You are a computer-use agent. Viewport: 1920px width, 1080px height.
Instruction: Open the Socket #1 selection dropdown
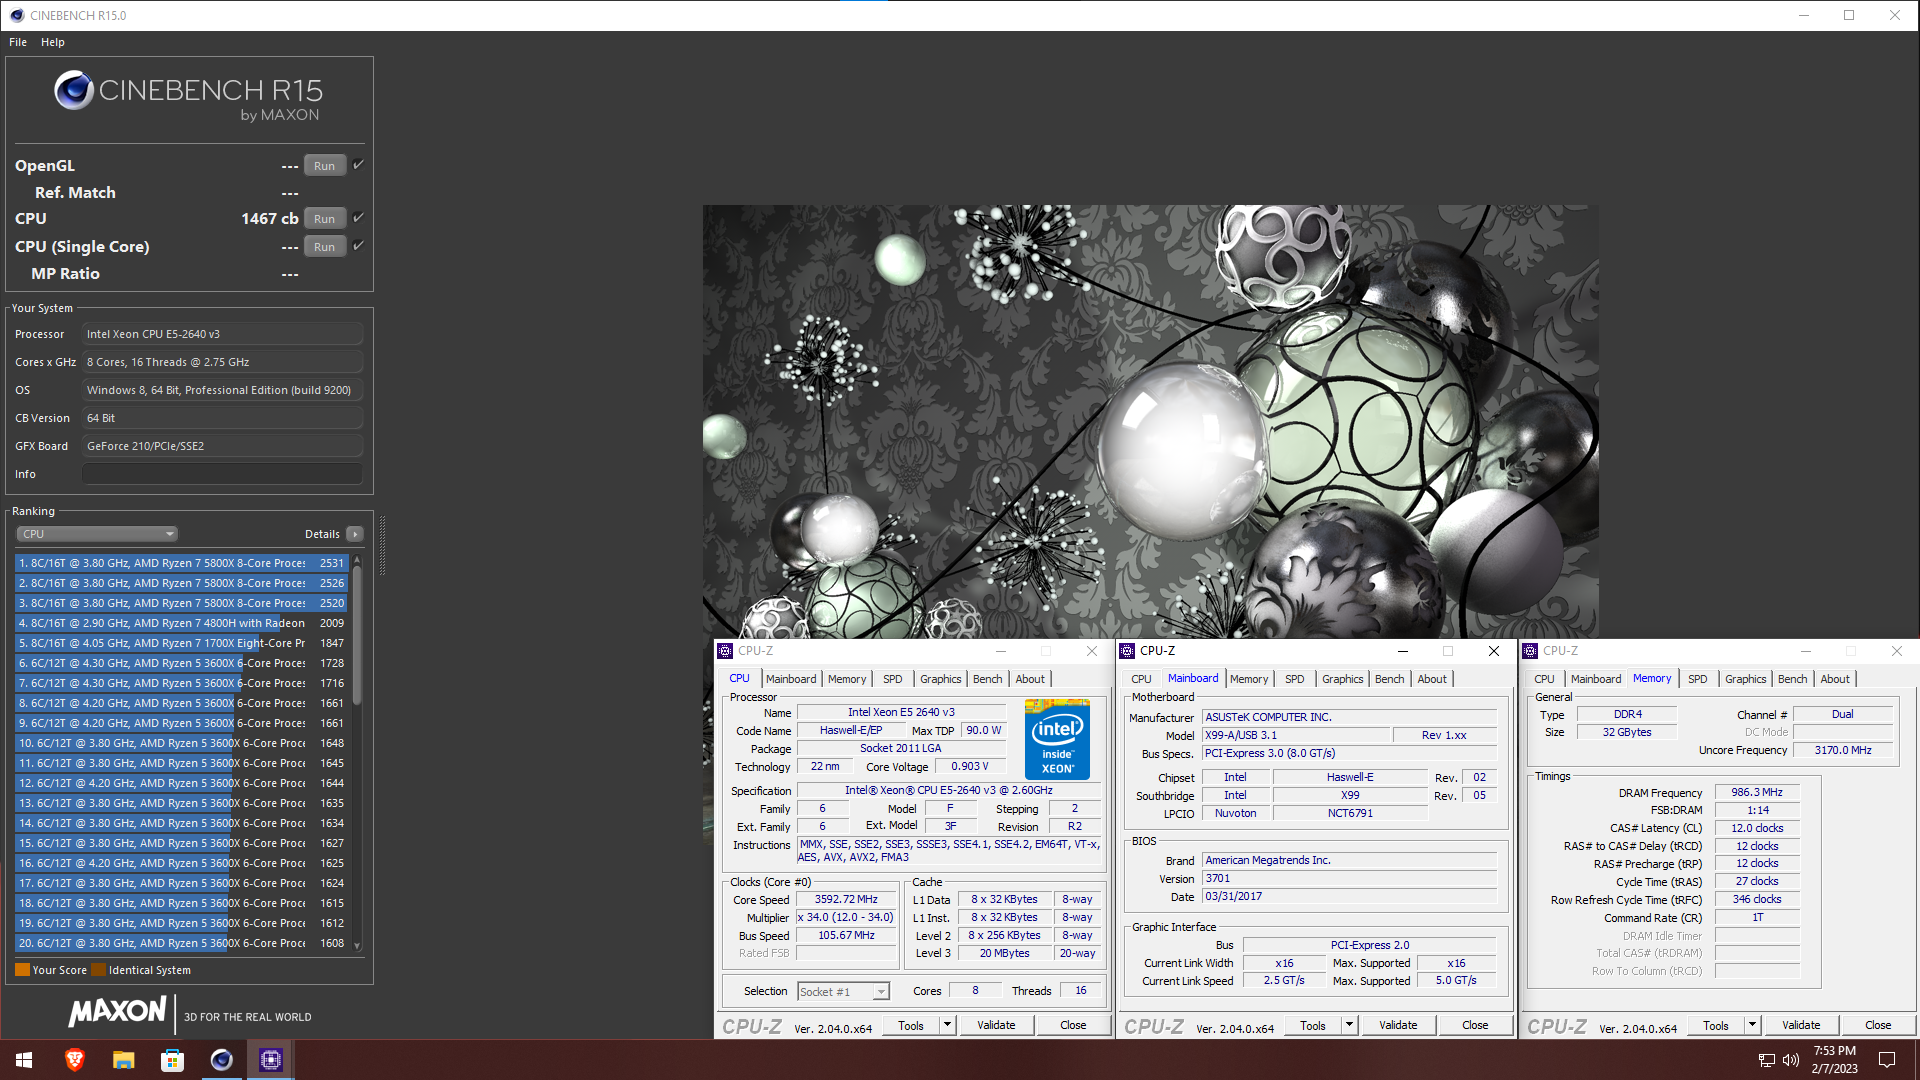[x=843, y=992]
